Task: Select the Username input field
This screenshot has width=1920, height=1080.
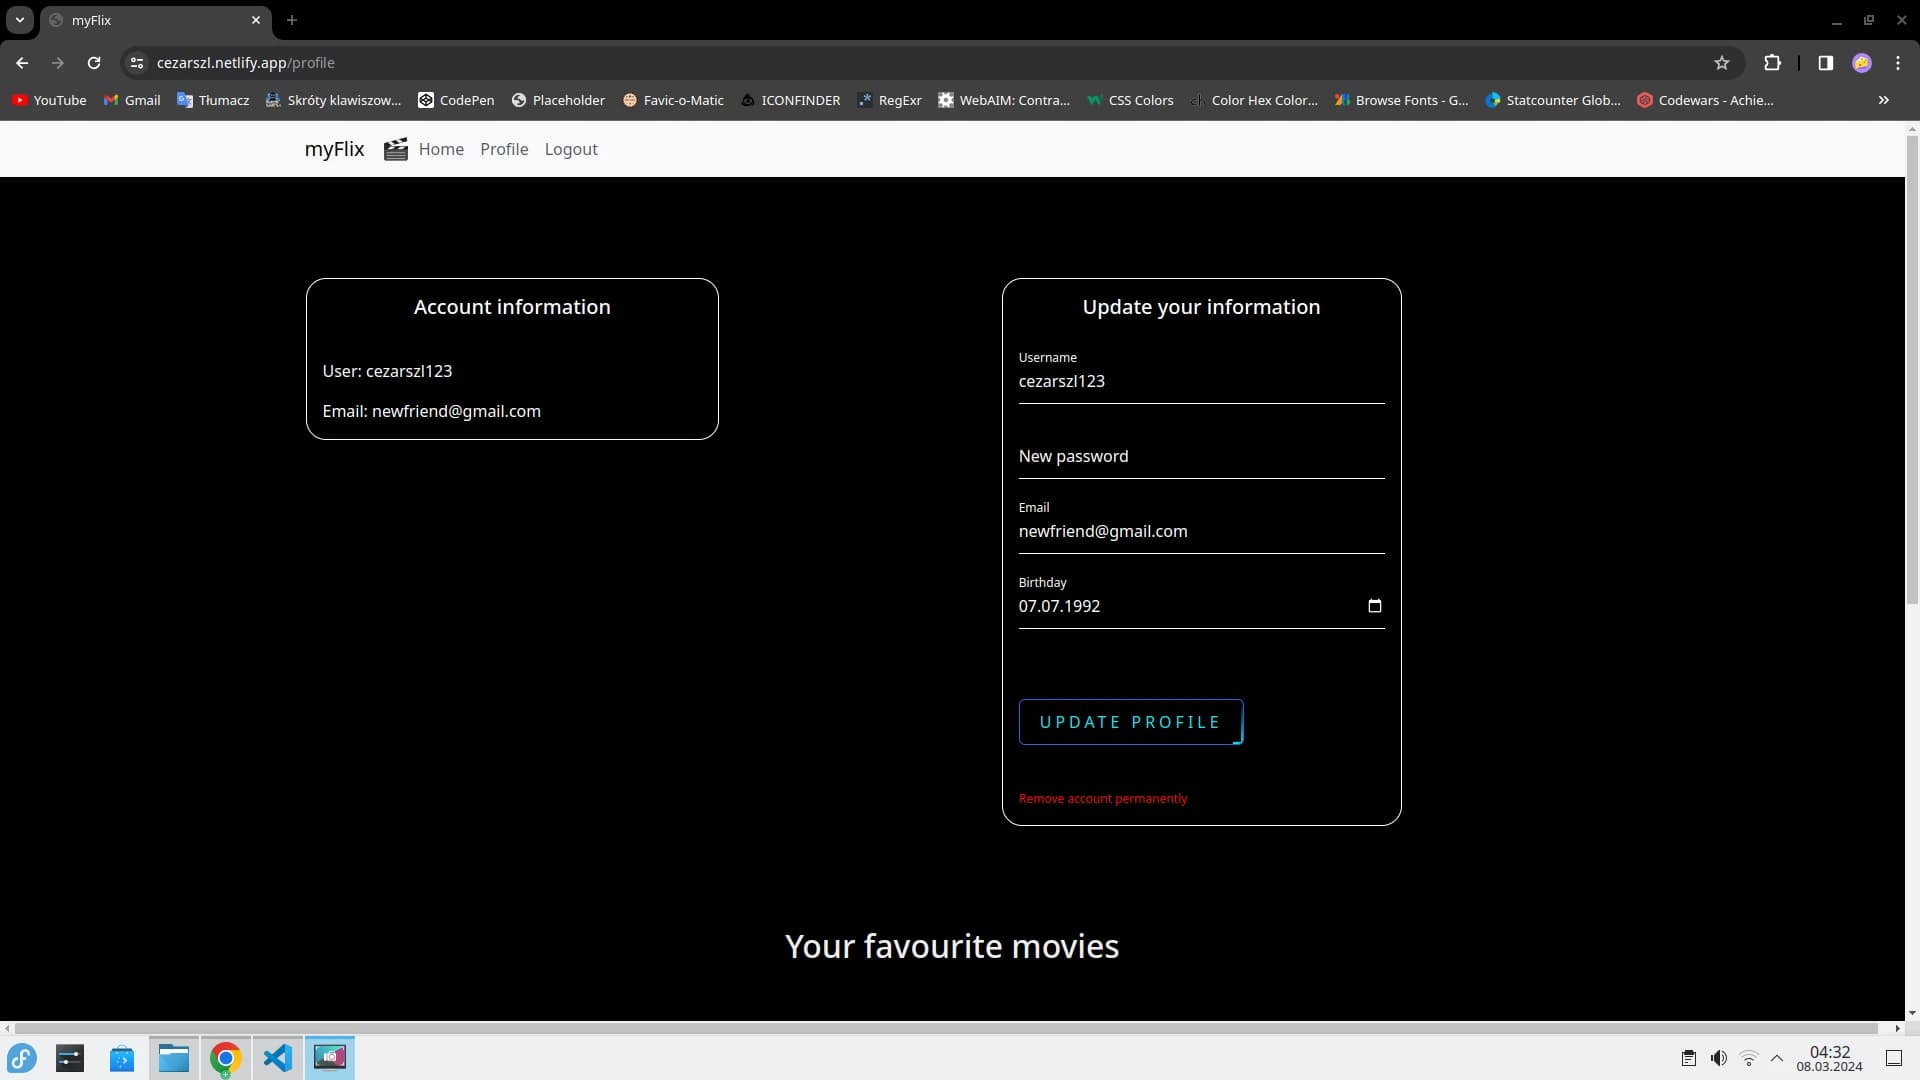Action: [1200, 381]
